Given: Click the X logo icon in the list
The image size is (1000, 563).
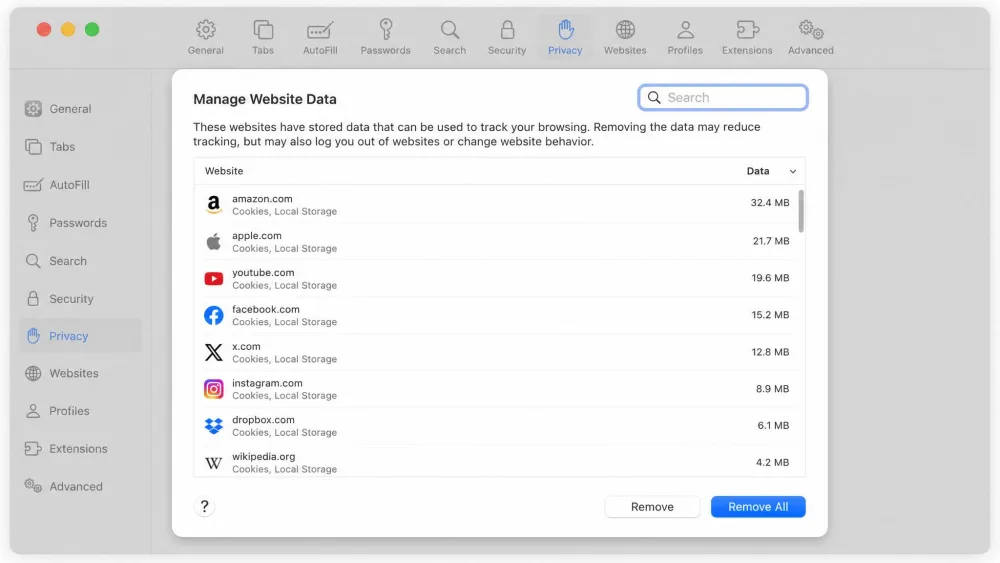Looking at the screenshot, I should (x=214, y=352).
